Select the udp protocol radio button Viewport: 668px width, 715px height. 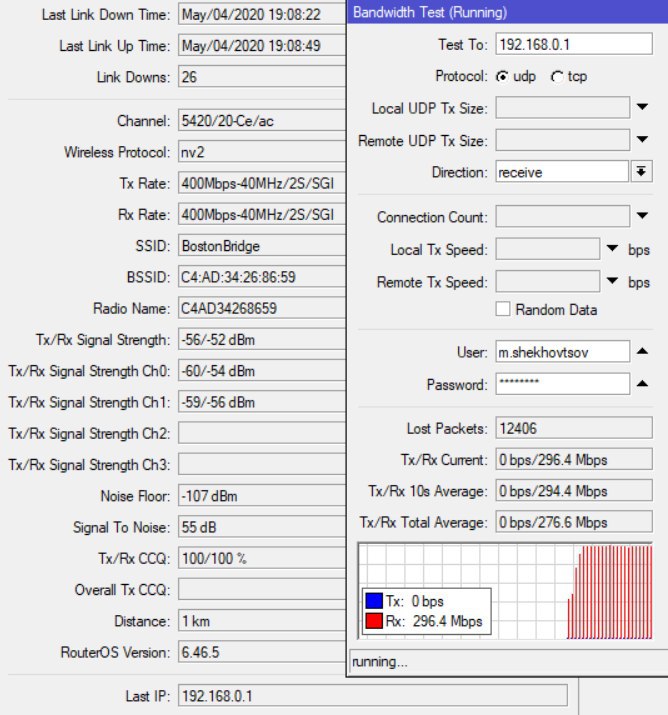(x=502, y=77)
